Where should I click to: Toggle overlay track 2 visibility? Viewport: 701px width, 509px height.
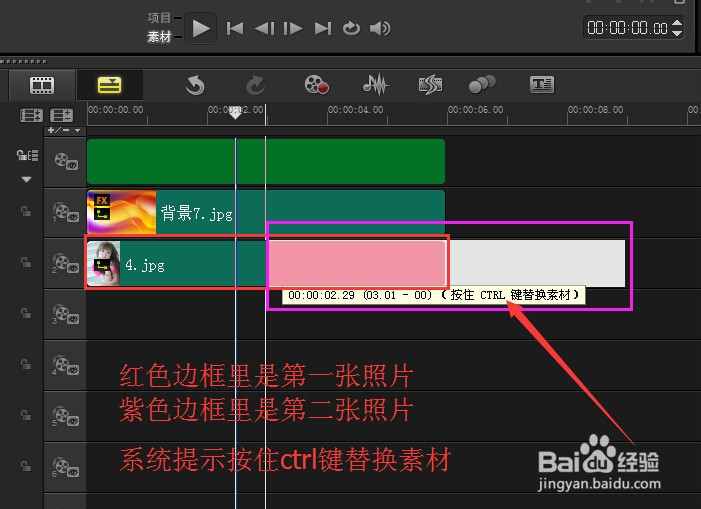coord(66,263)
